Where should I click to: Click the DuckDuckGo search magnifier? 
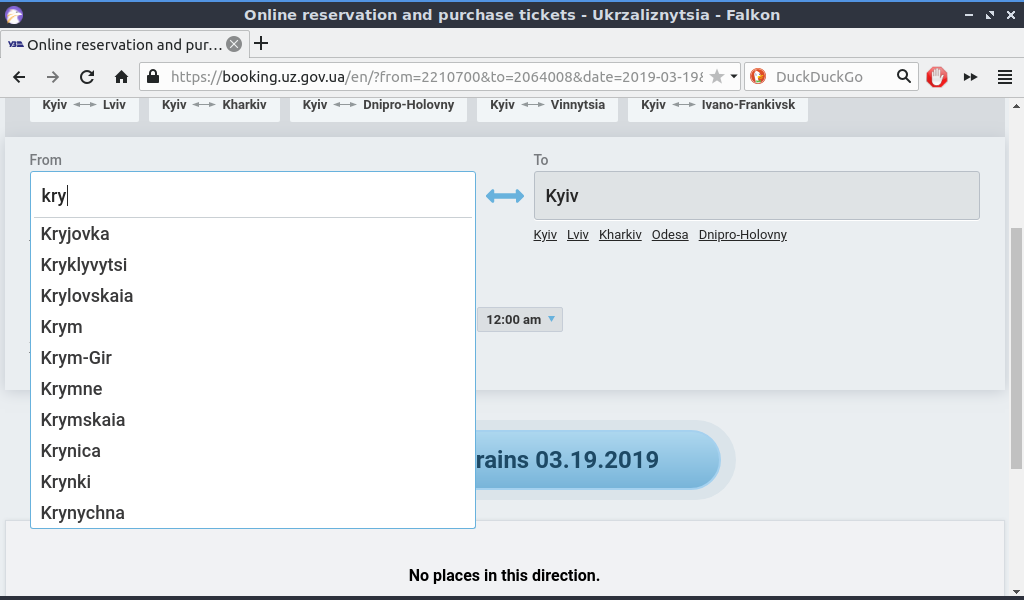click(x=903, y=77)
